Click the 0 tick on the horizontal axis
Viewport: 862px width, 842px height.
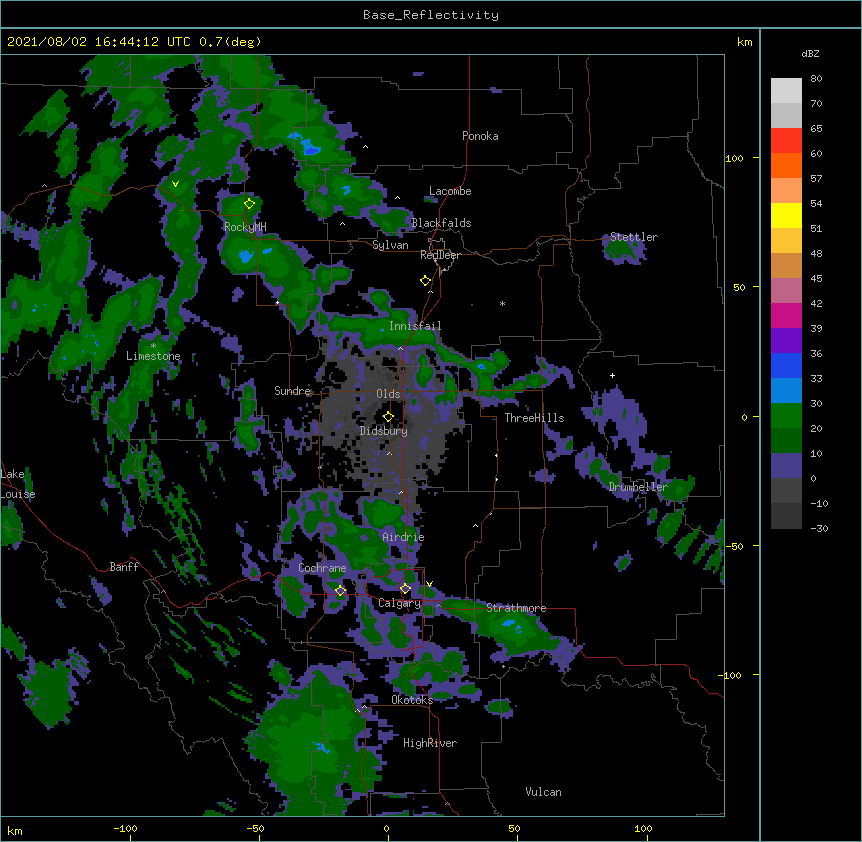(386, 828)
